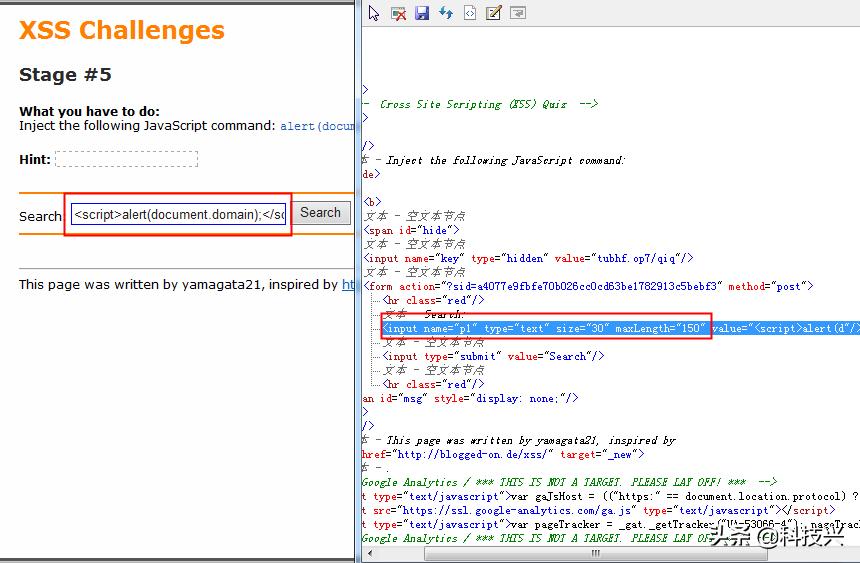Screen dimensions: 860x563
Task: Select the script node containing var pageTracker
Action: [x=610, y=524]
